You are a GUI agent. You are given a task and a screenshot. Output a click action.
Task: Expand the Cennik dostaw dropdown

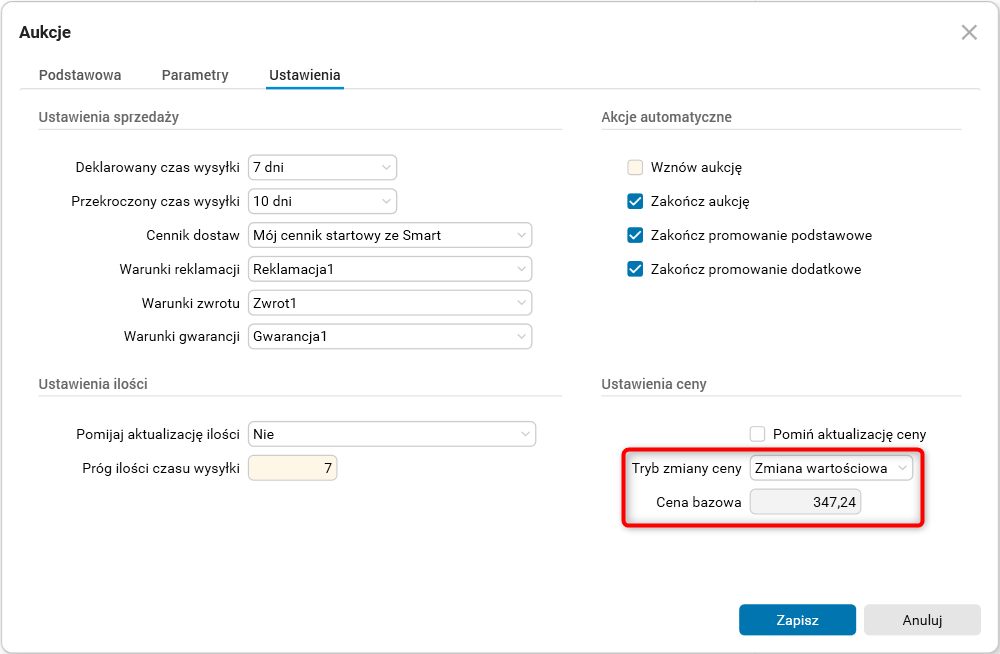pos(390,236)
